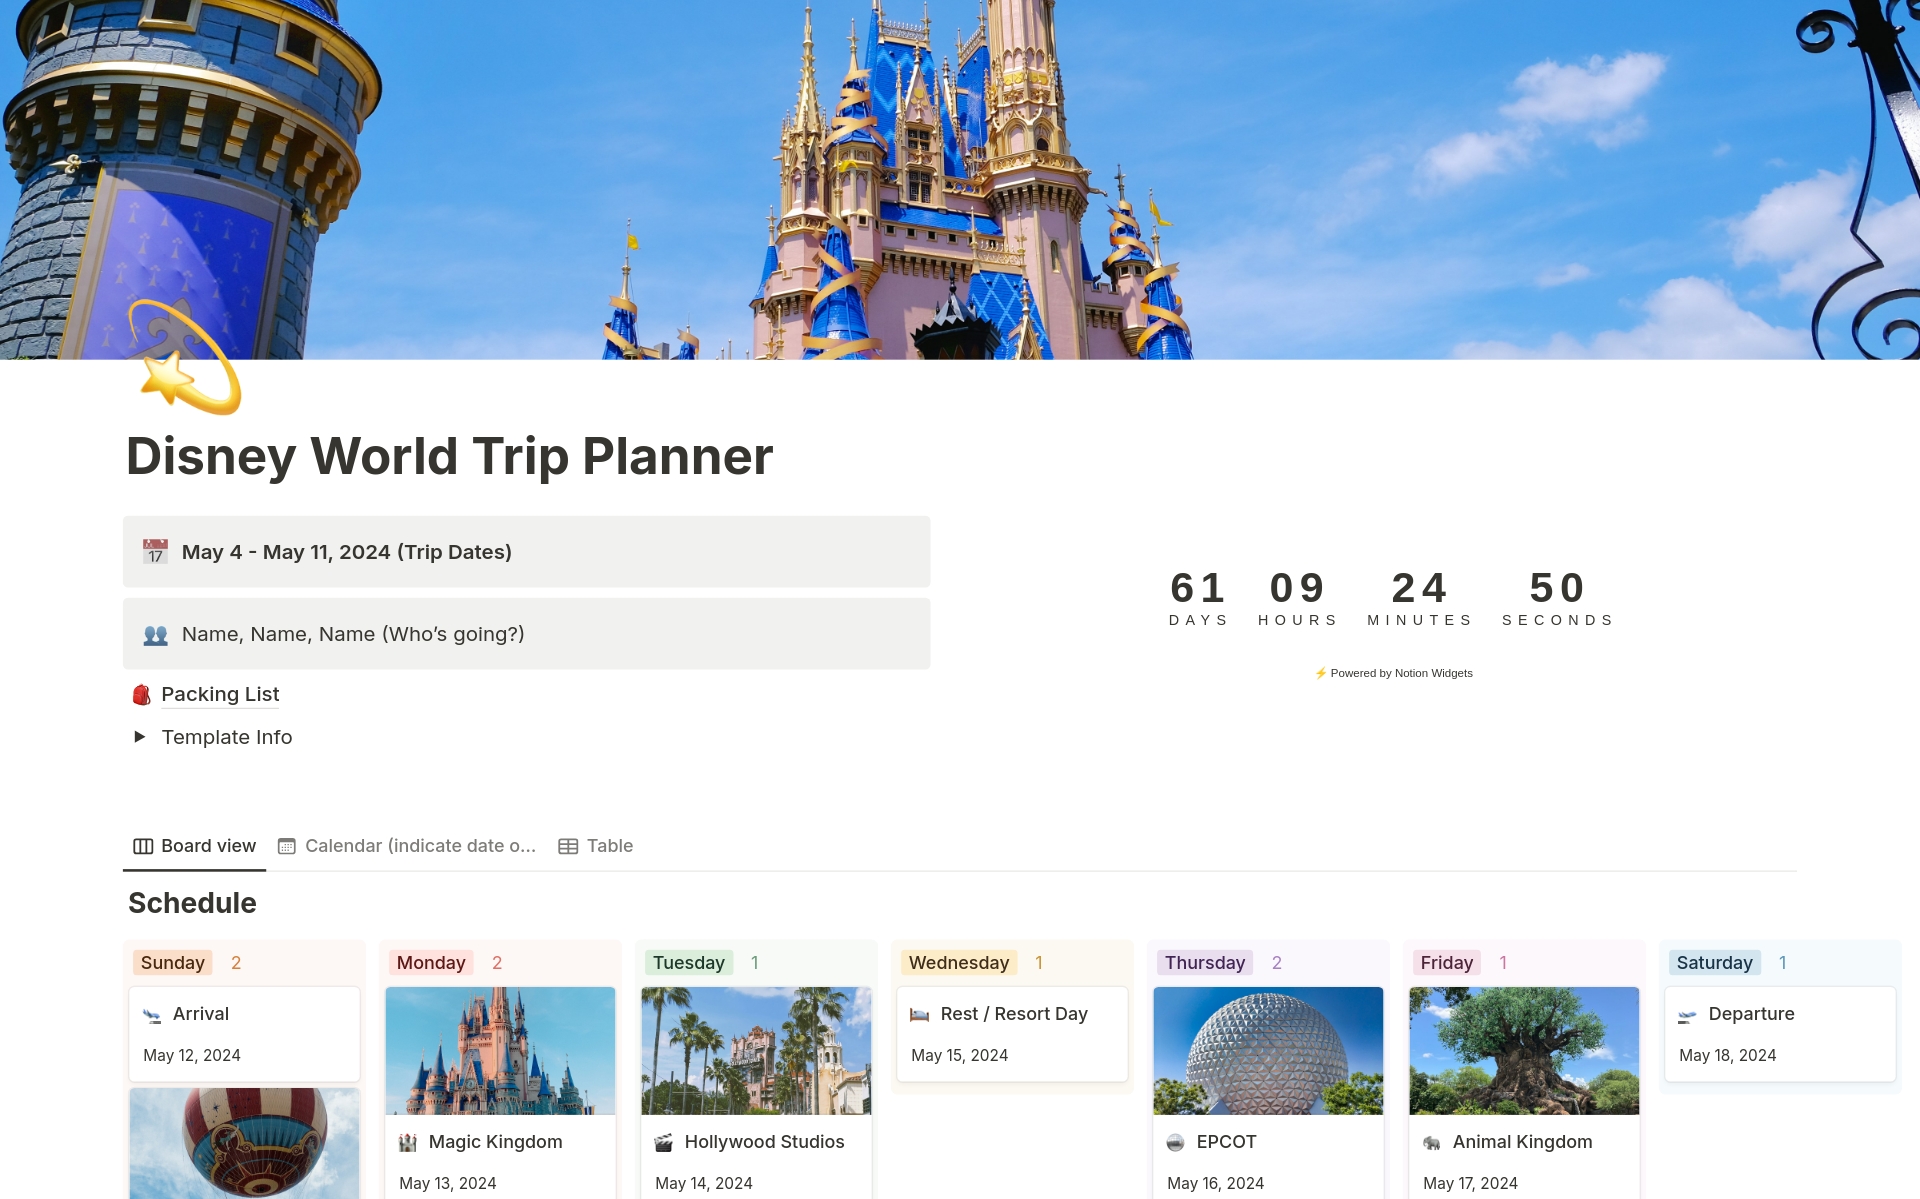Click the departure plane icon on Departure card
Image resolution: width=1920 pixels, height=1199 pixels.
click(1687, 1015)
